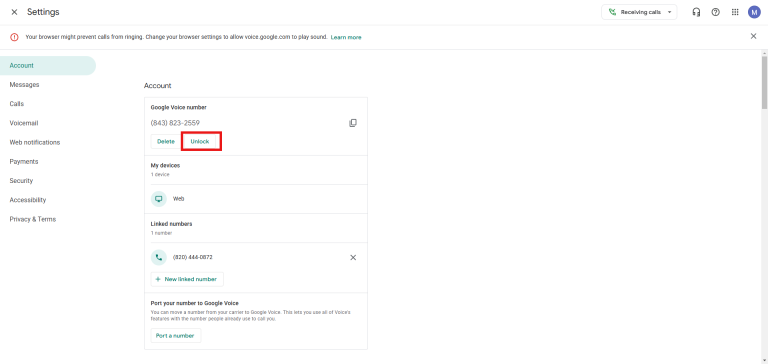Image resolution: width=768 pixels, height=364 pixels.
Task: Click the Linked numbers heading
Action: [x=171, y=224]
